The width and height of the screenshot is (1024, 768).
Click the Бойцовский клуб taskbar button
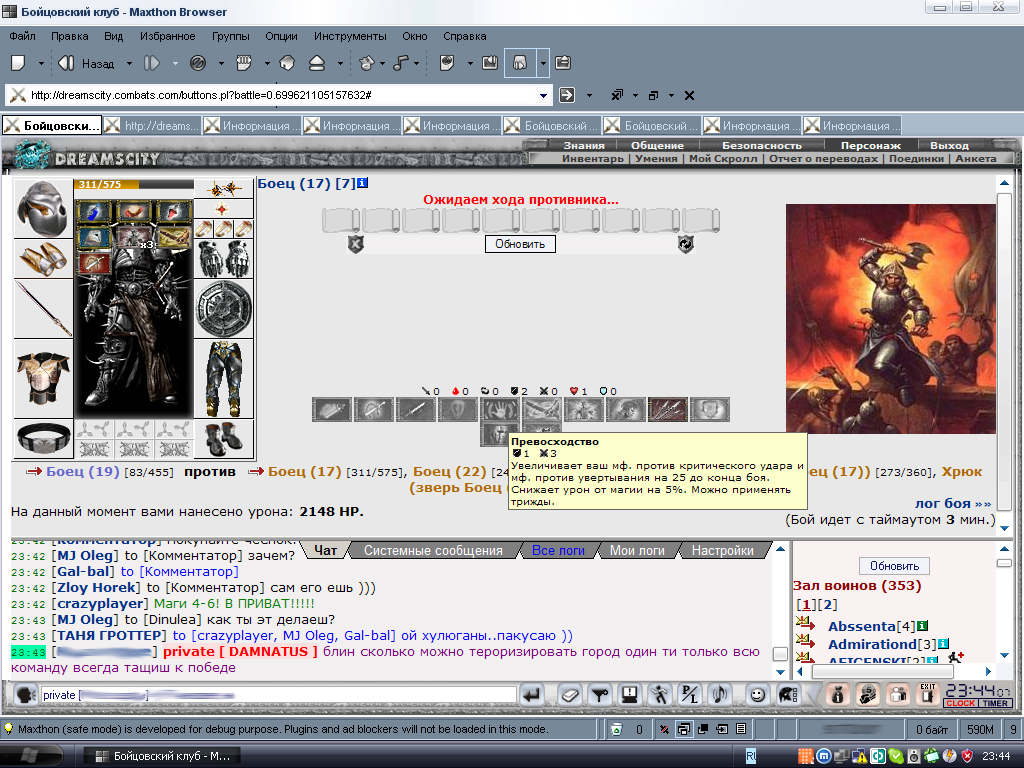click(163, 756)
